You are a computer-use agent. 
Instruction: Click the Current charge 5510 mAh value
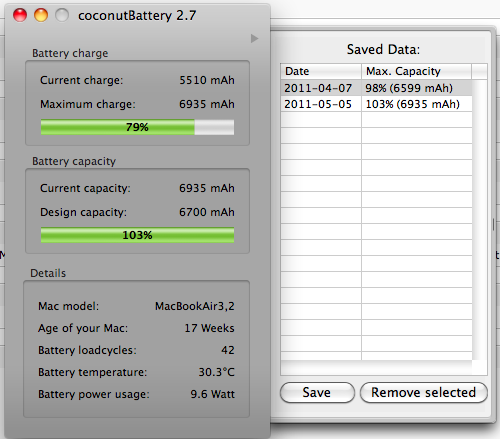point(207,80)
